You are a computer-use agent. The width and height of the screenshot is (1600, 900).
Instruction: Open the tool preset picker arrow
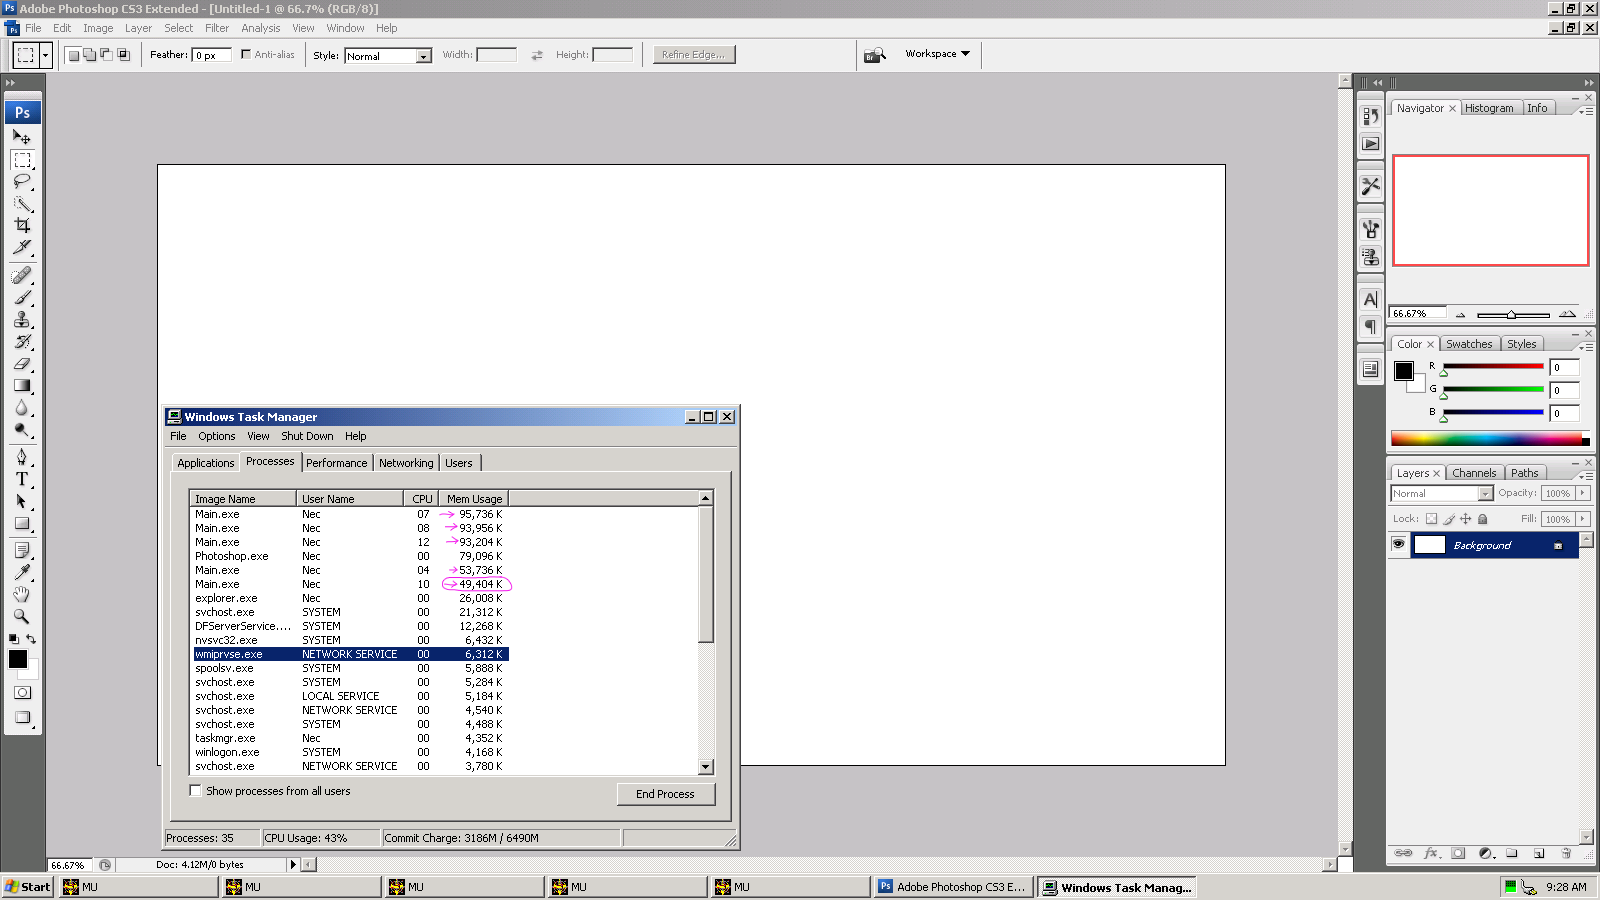(x=46, y=55)
